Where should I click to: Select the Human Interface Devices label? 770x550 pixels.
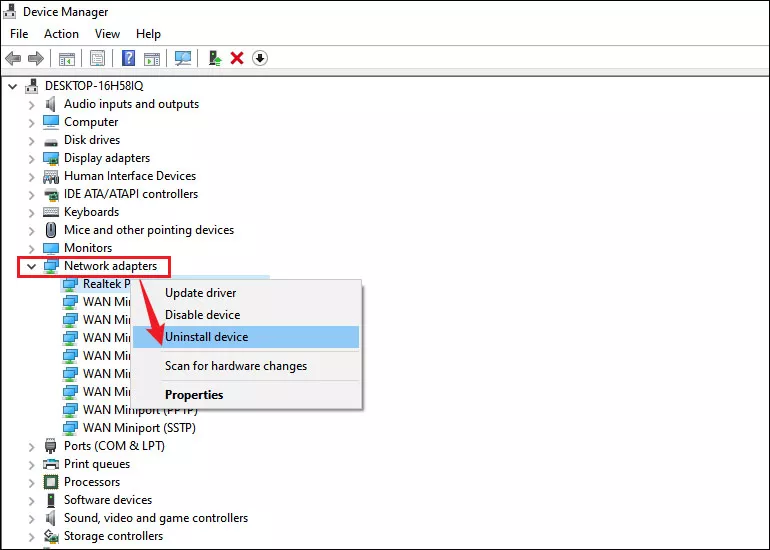(x=130, y=176)
